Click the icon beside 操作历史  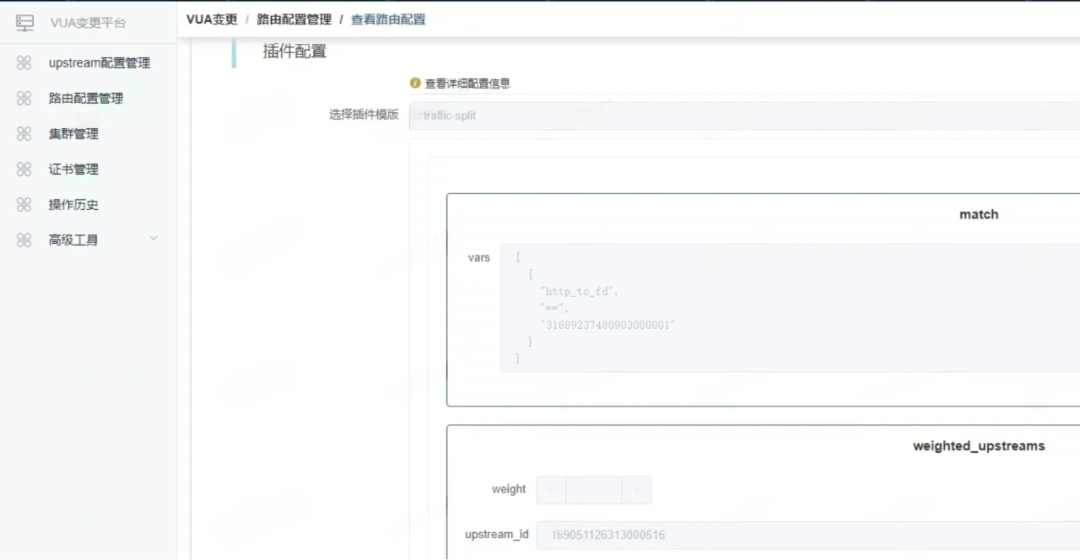(x=24, y=205)
